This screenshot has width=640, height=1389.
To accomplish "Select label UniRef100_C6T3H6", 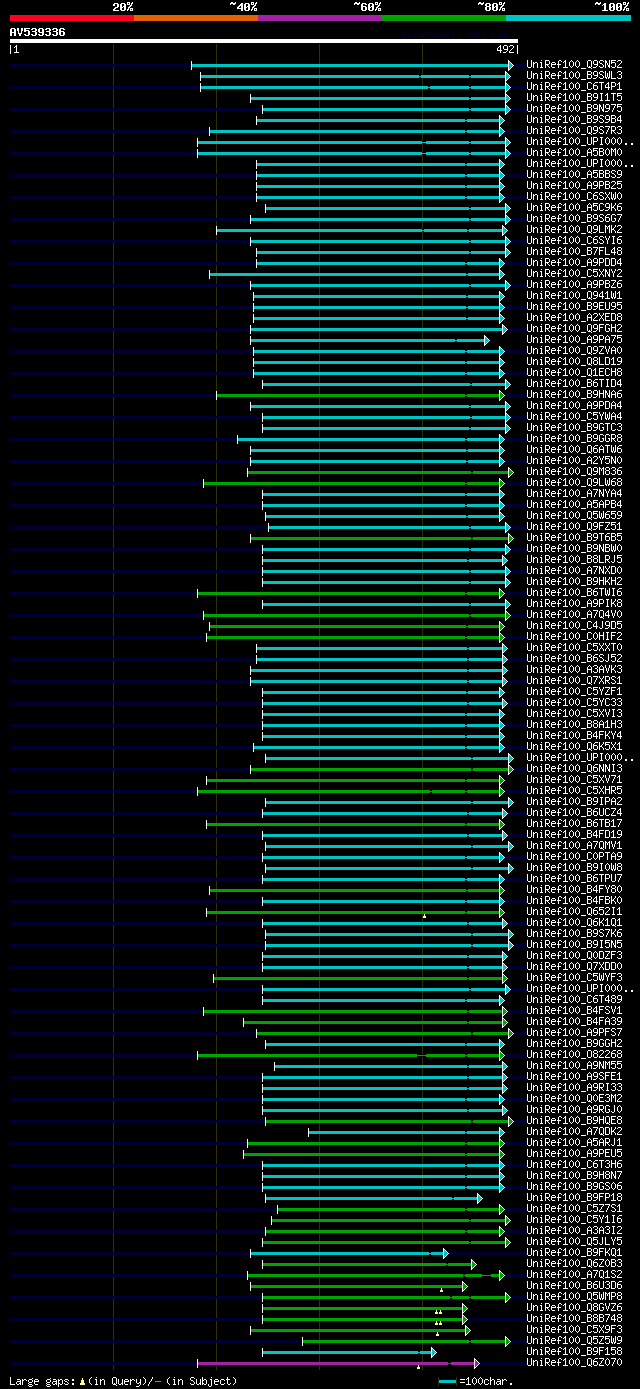I will coord(574,1164).
